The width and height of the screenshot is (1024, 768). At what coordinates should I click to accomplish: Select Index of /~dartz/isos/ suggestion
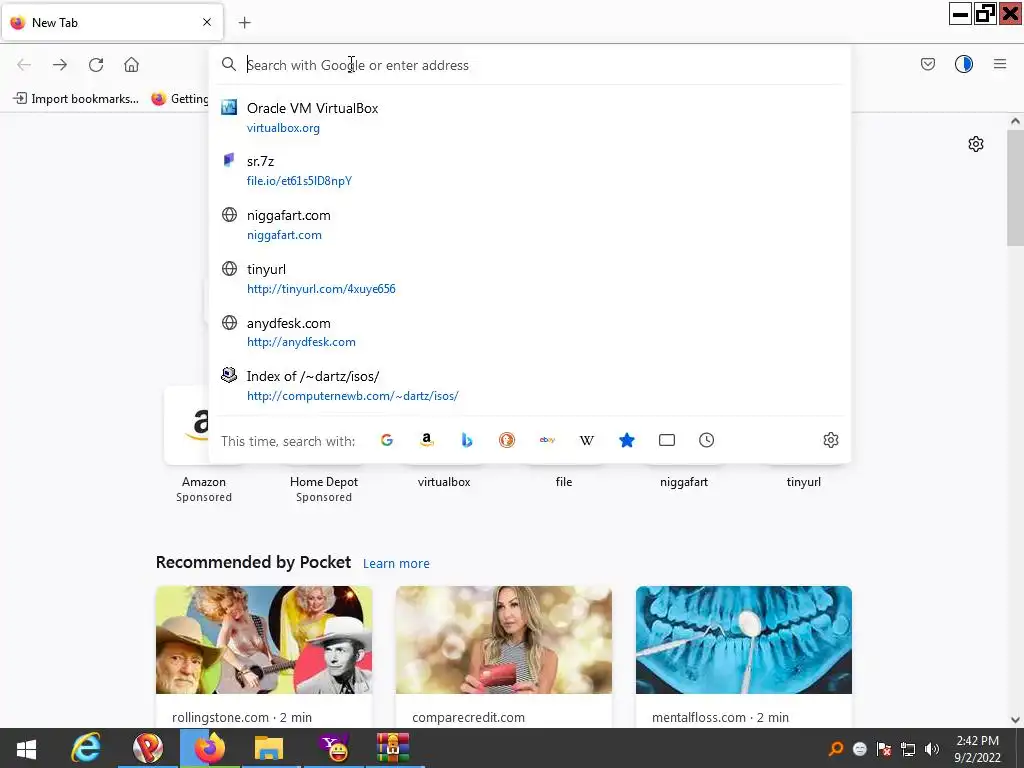pyautogui.click(x=530, y=385)
